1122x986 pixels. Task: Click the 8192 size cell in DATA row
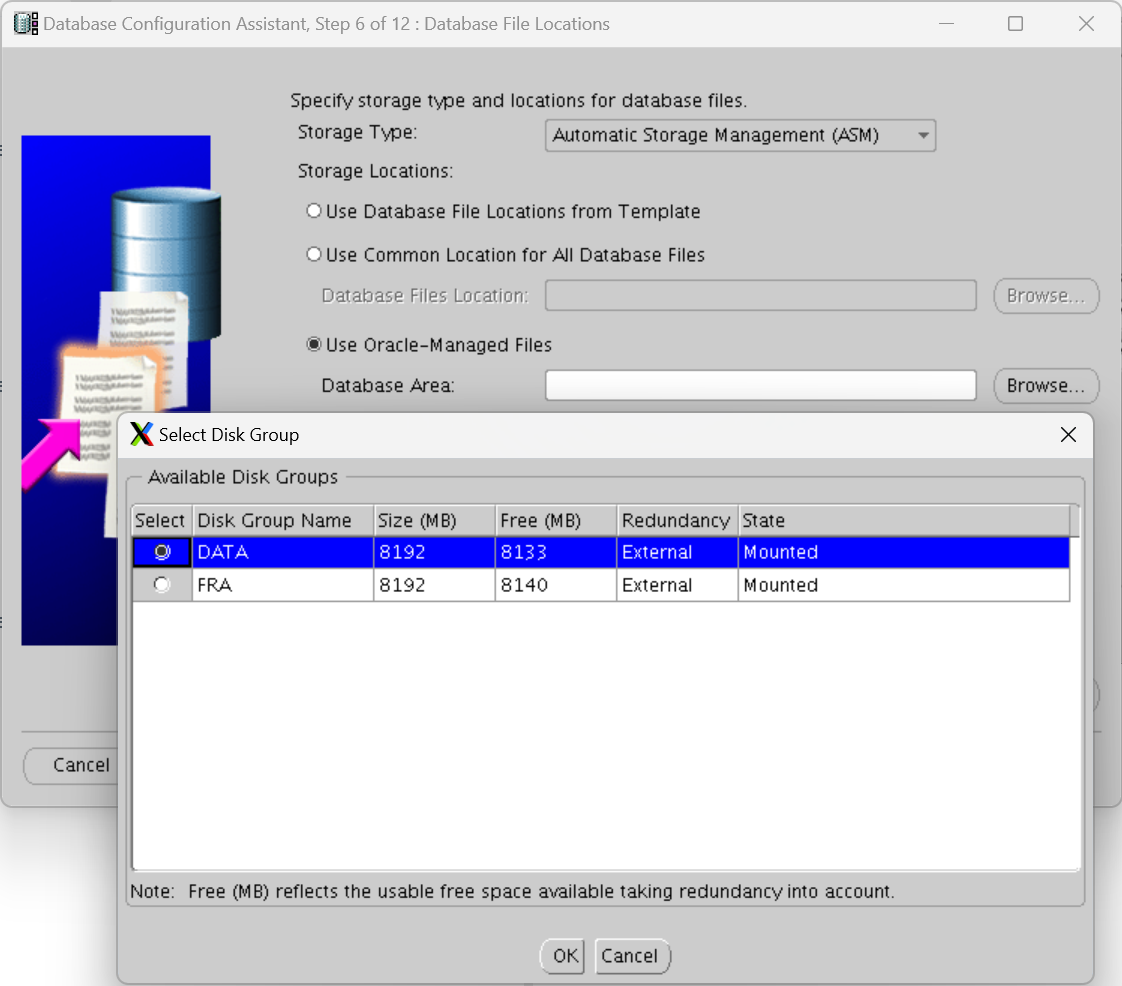[434, 552]
